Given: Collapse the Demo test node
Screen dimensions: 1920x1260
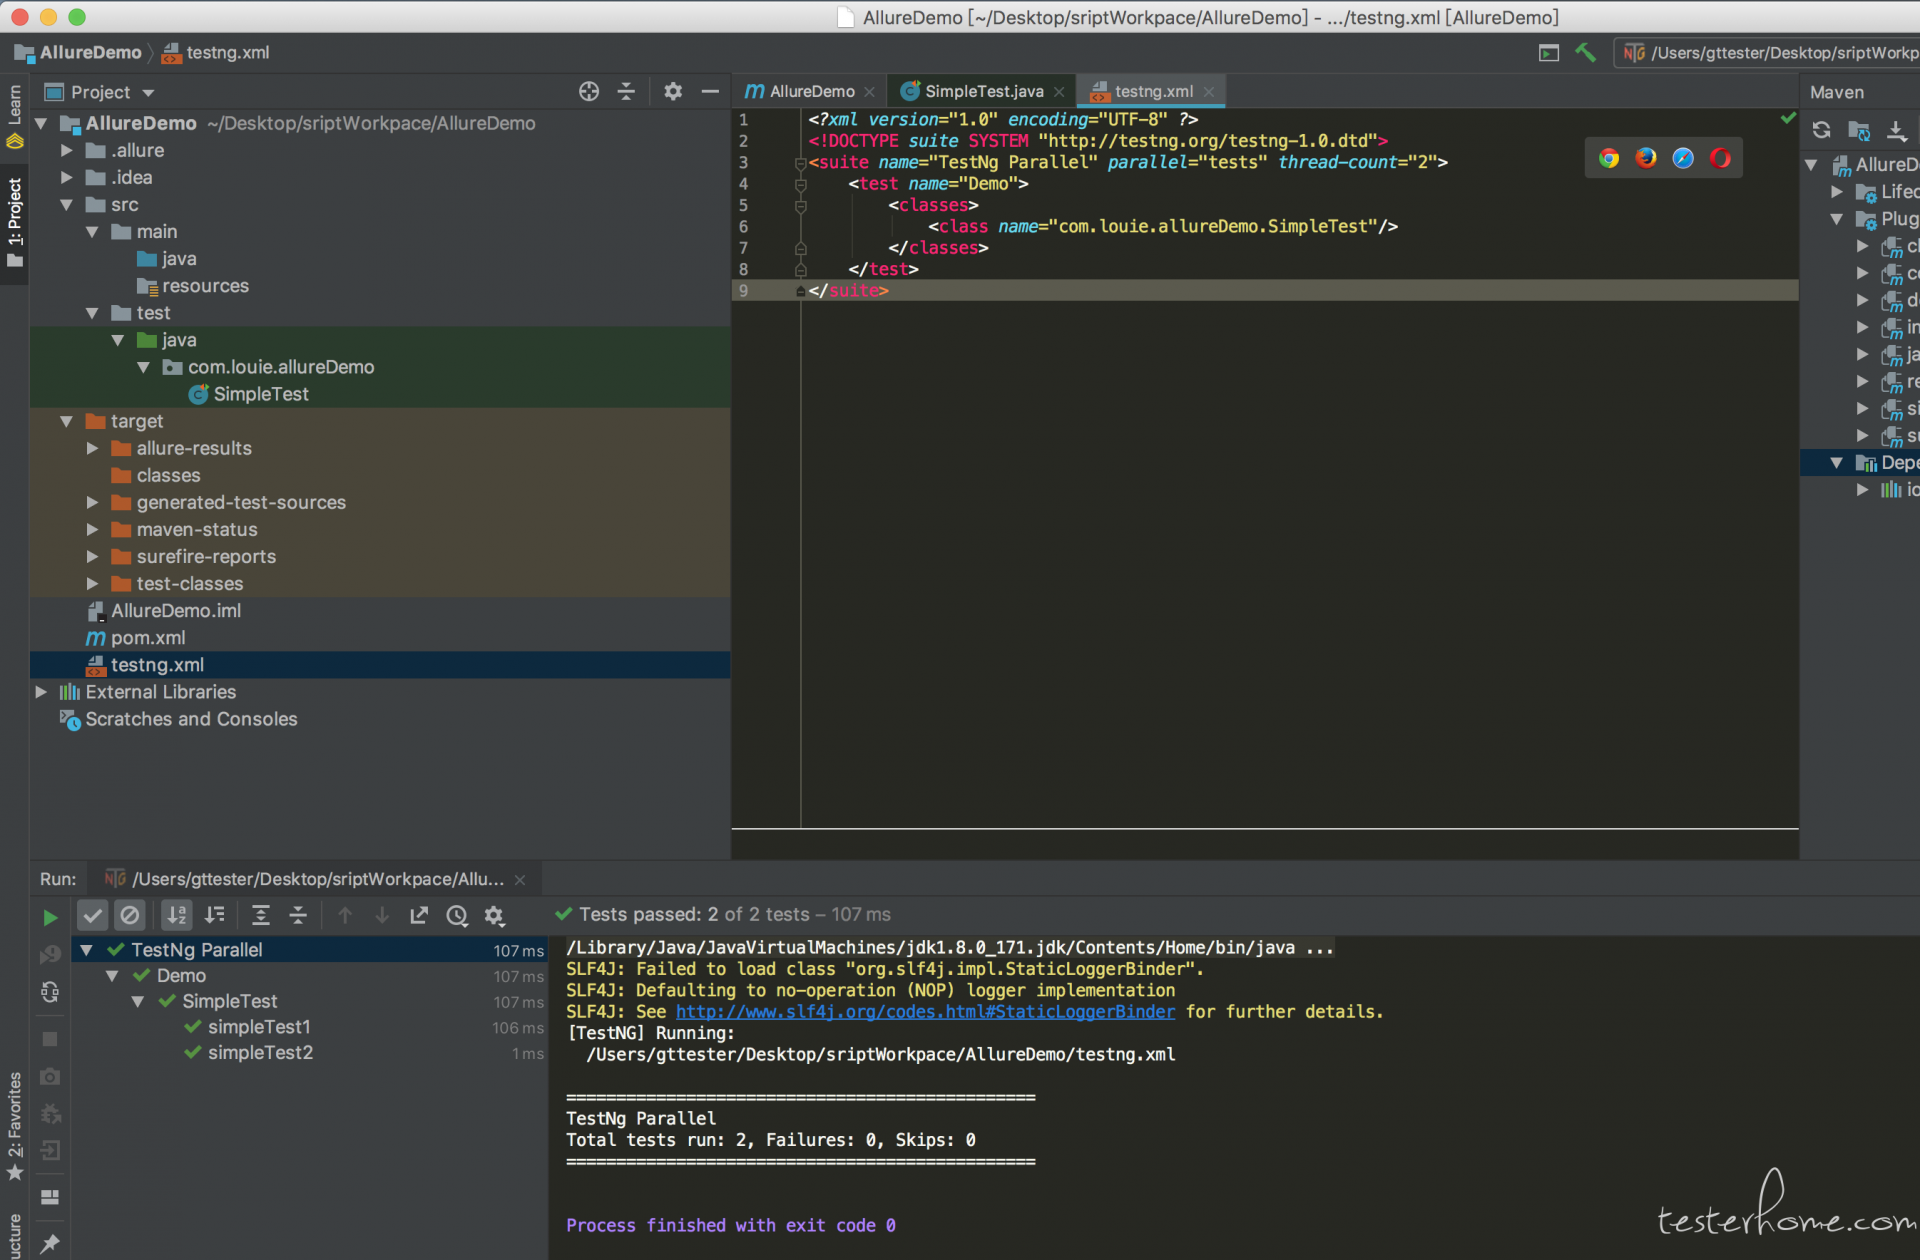Looking at the screenshot, I should (113, 975).
